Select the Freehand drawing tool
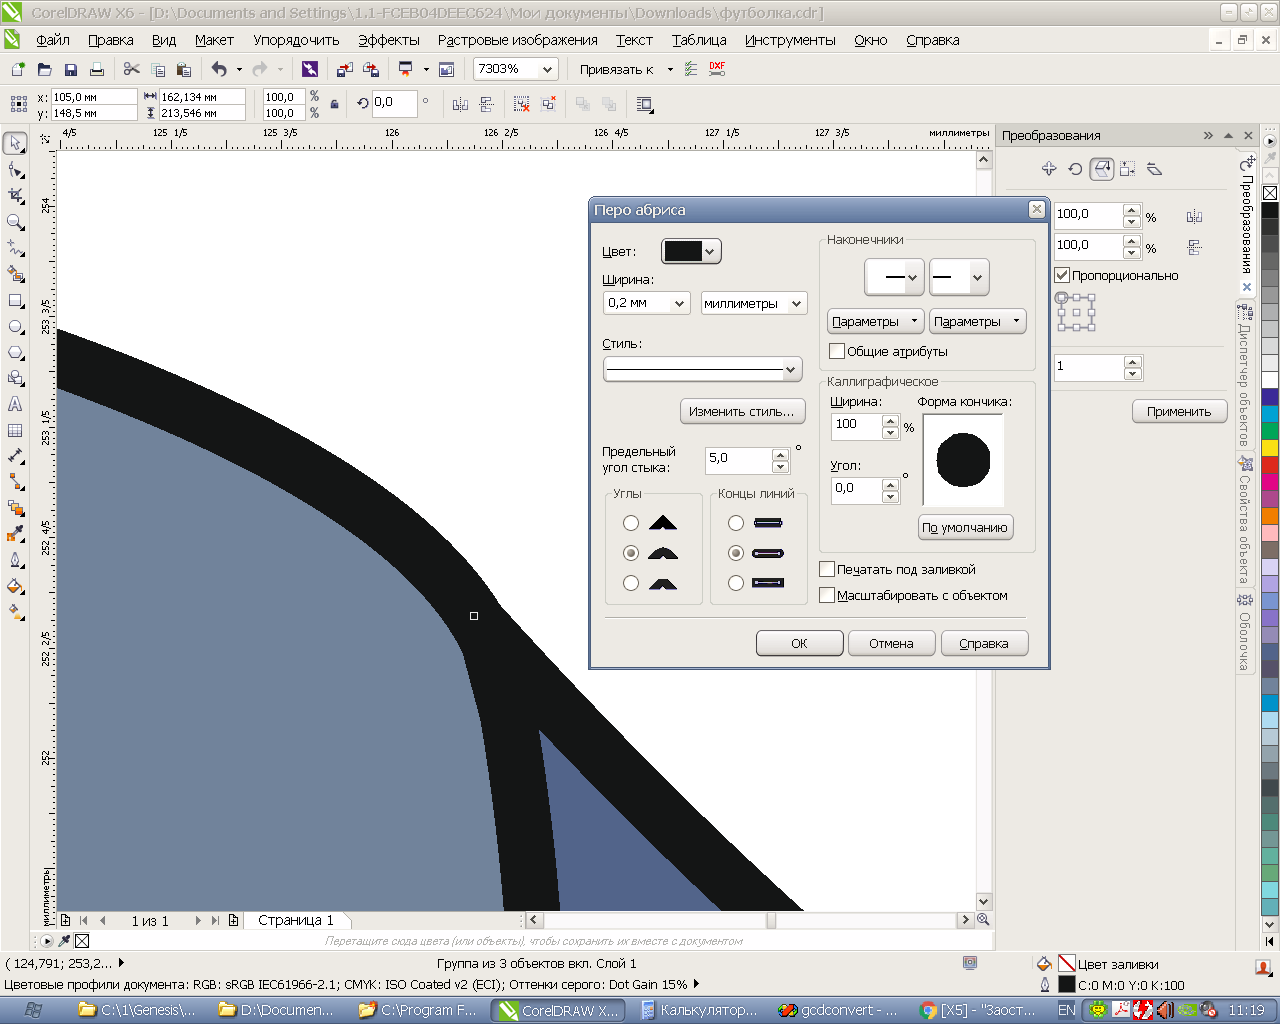1280x1024 pixels. click(x=15, y=248)
